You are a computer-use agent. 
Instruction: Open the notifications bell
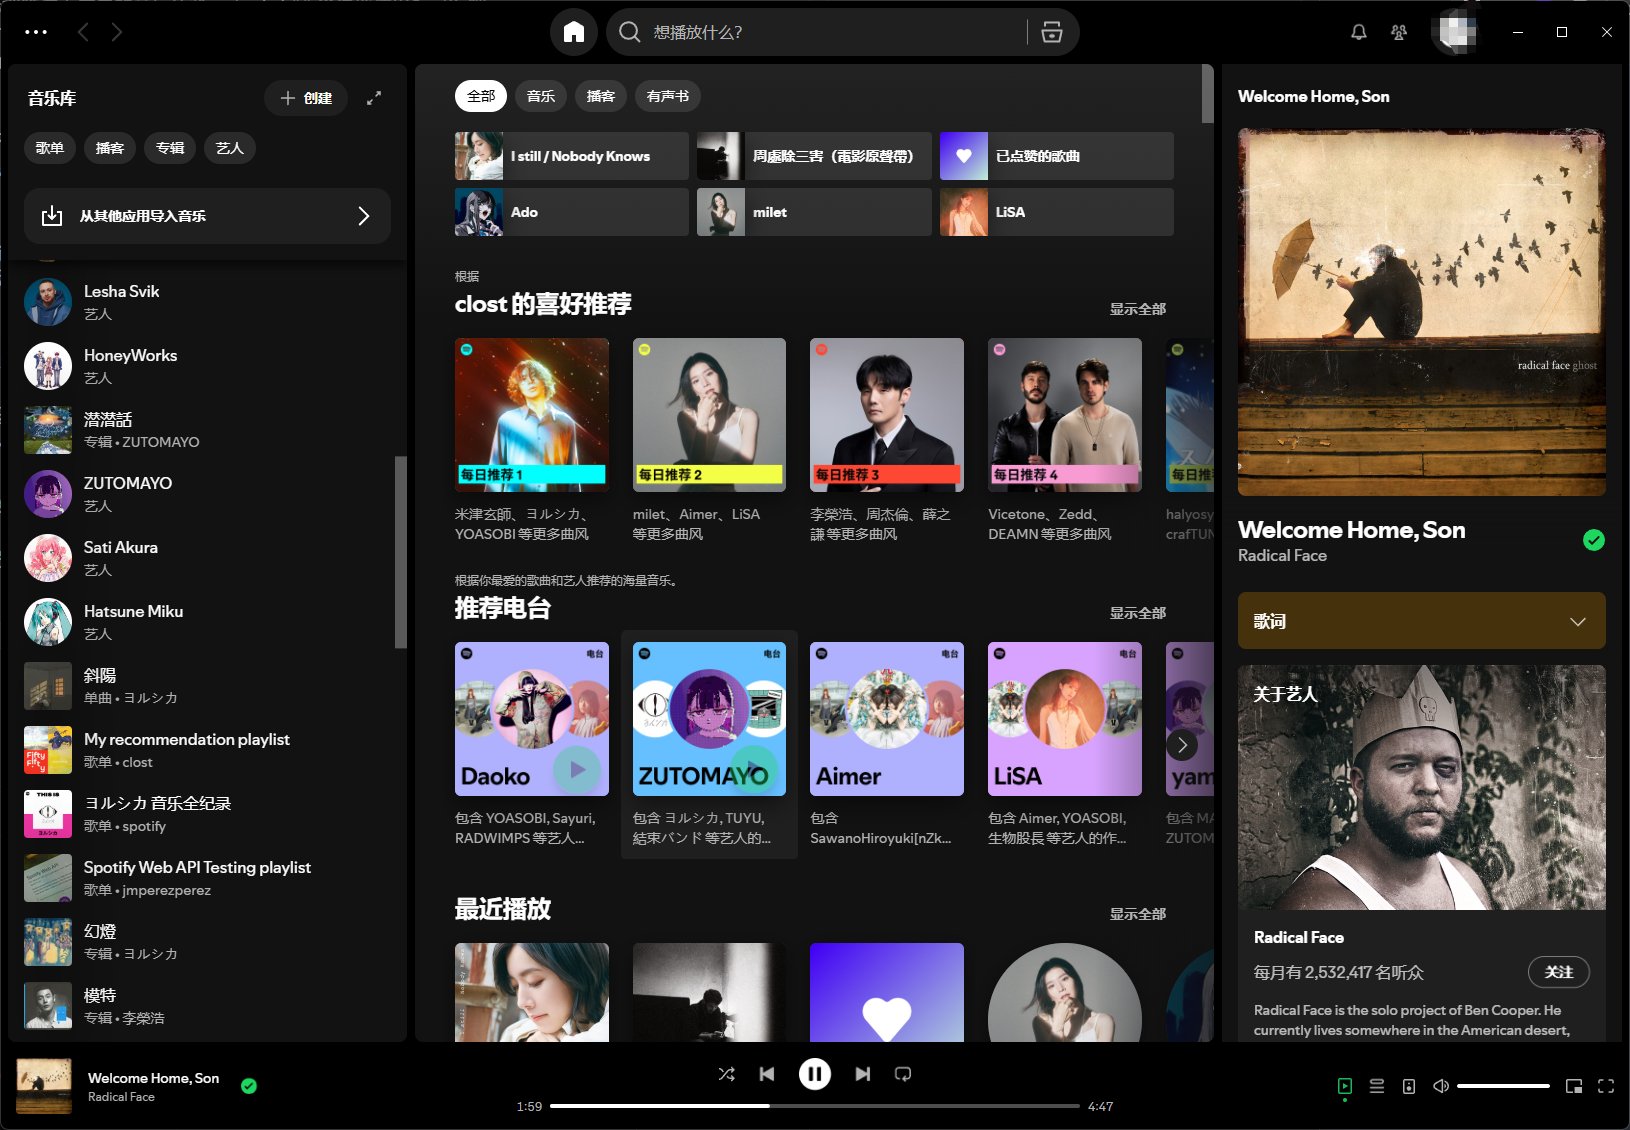click(x=1358, y=32)
